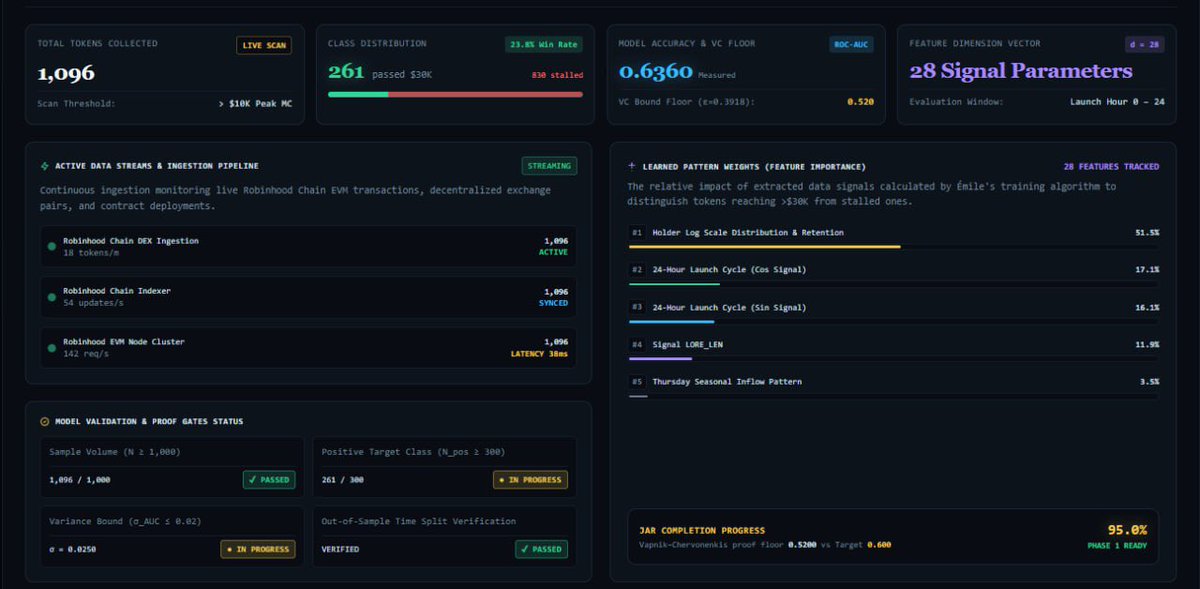Click the #4 rank badge beside Signal LORE_LEN
Viewport: 1200px width, 589px height.
coord(637,344)
